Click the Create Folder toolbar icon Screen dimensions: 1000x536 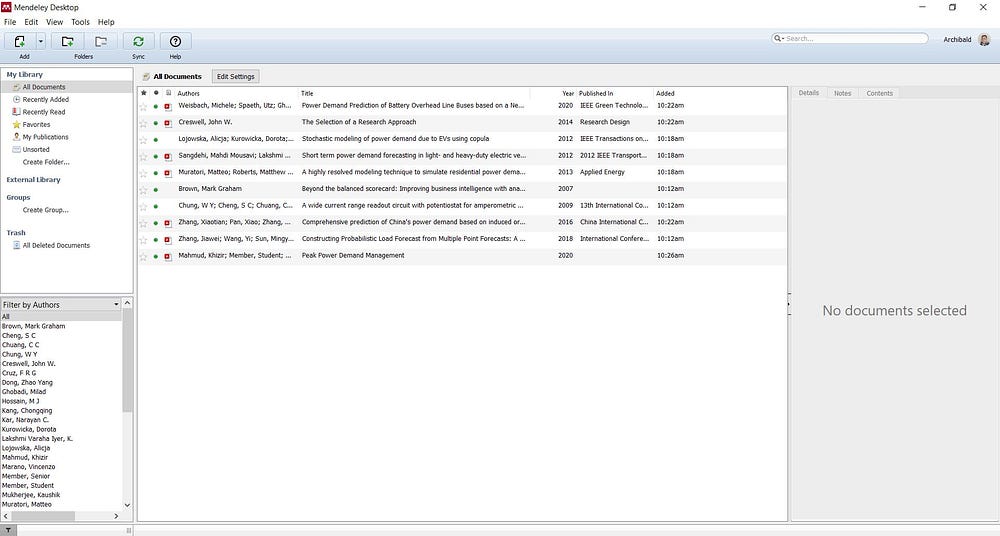point(67,41)
